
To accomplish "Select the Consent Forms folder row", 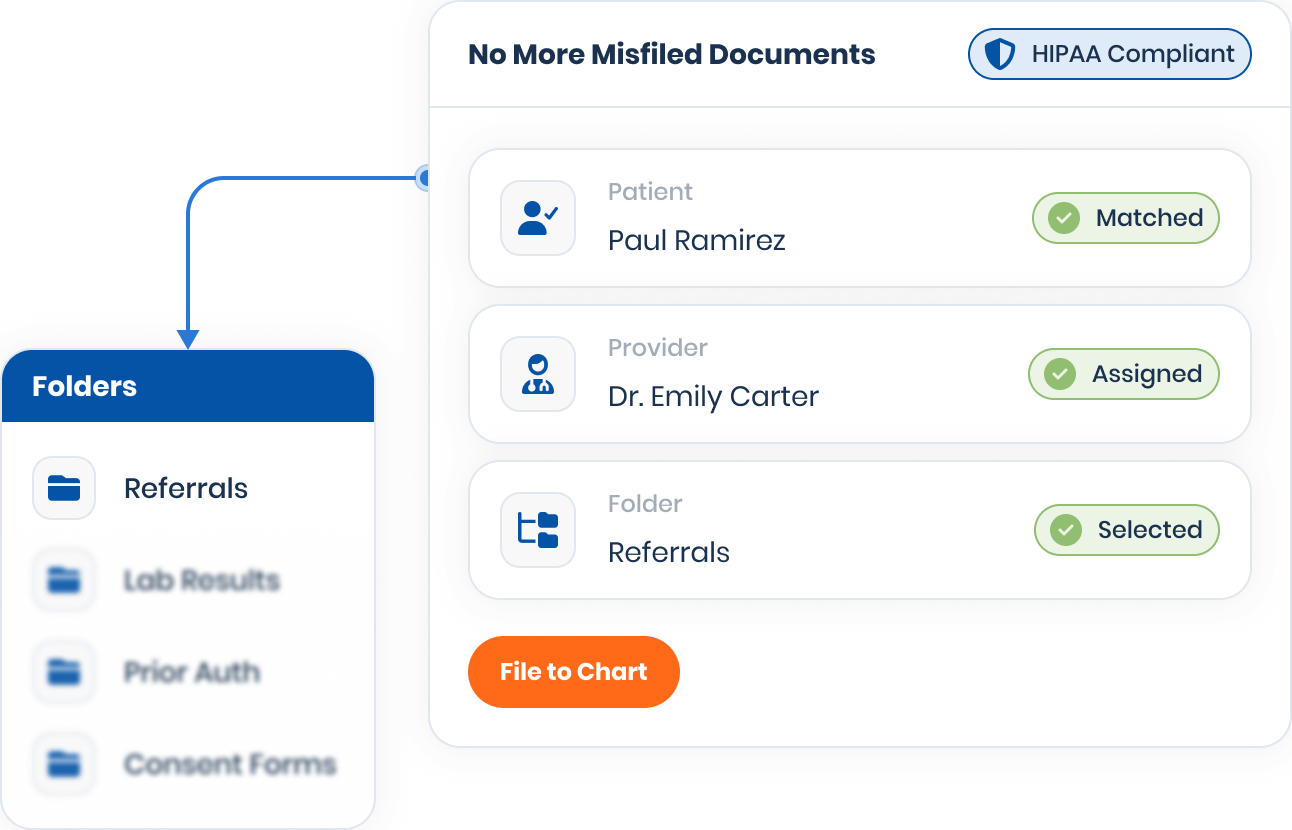I will point(188,764).
